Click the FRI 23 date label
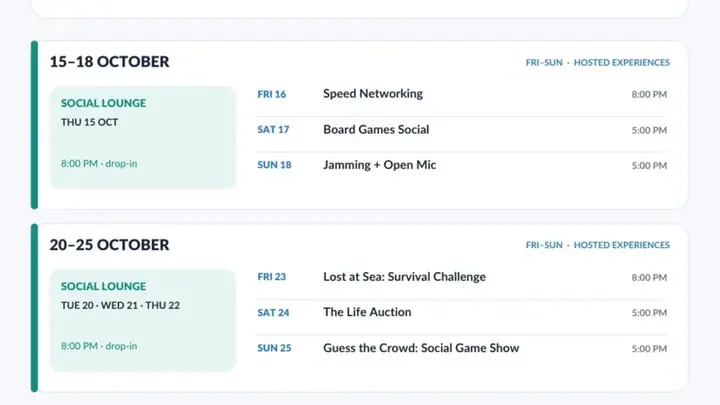 tap(271, 277)
